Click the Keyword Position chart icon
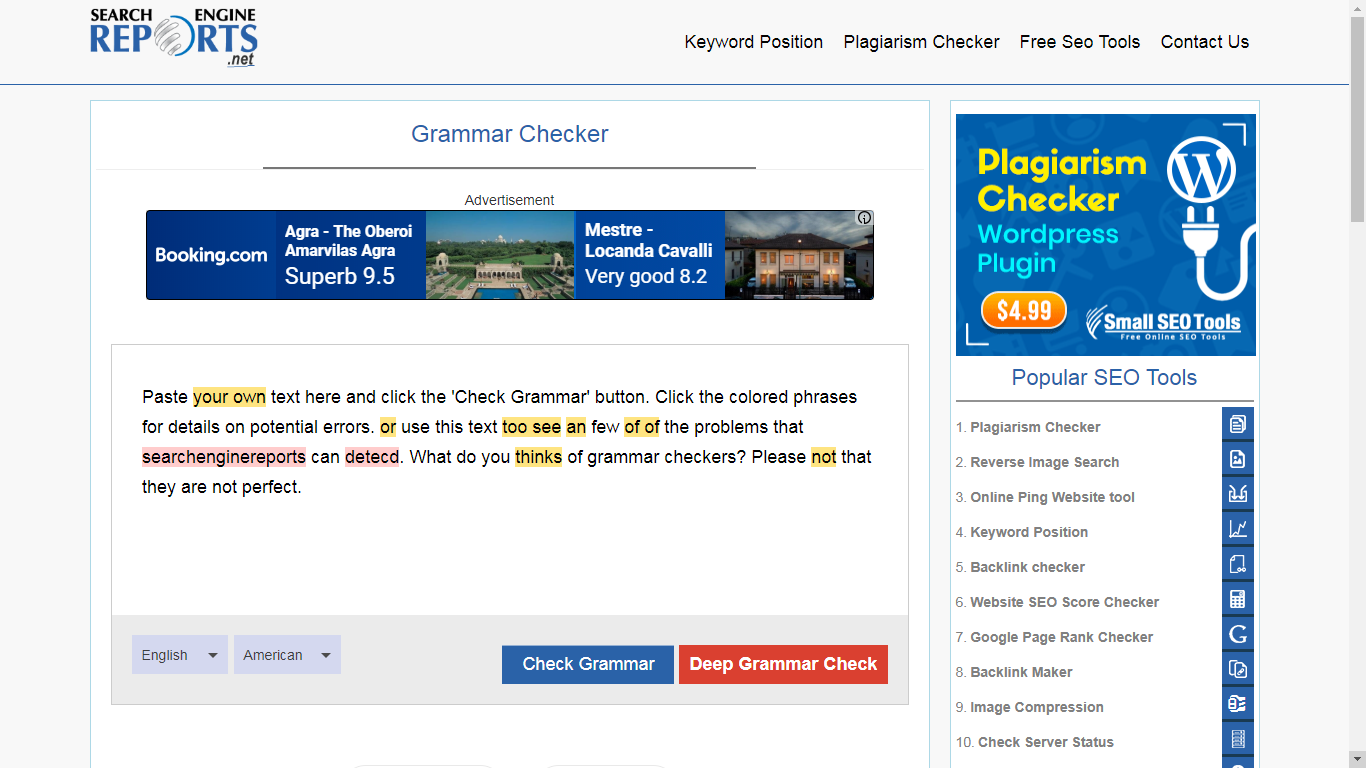The width and height of the screenshot is (1366, 768). [x=1238, y=529]
